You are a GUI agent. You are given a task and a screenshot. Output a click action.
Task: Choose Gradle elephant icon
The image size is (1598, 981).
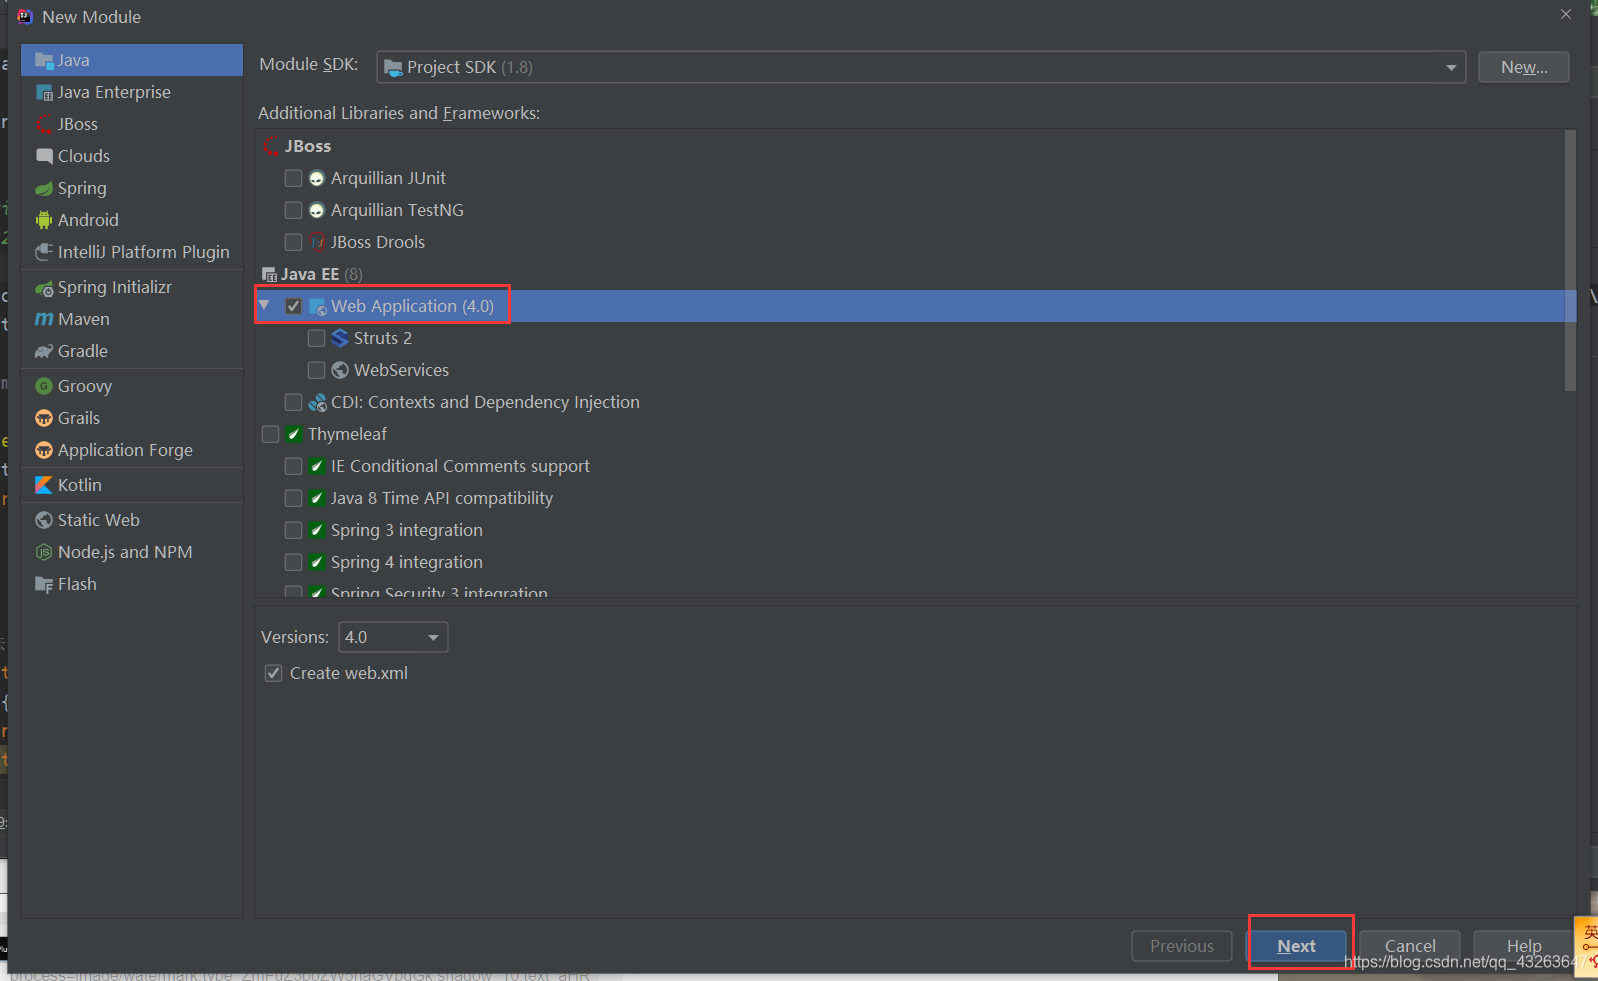(44, 351)
